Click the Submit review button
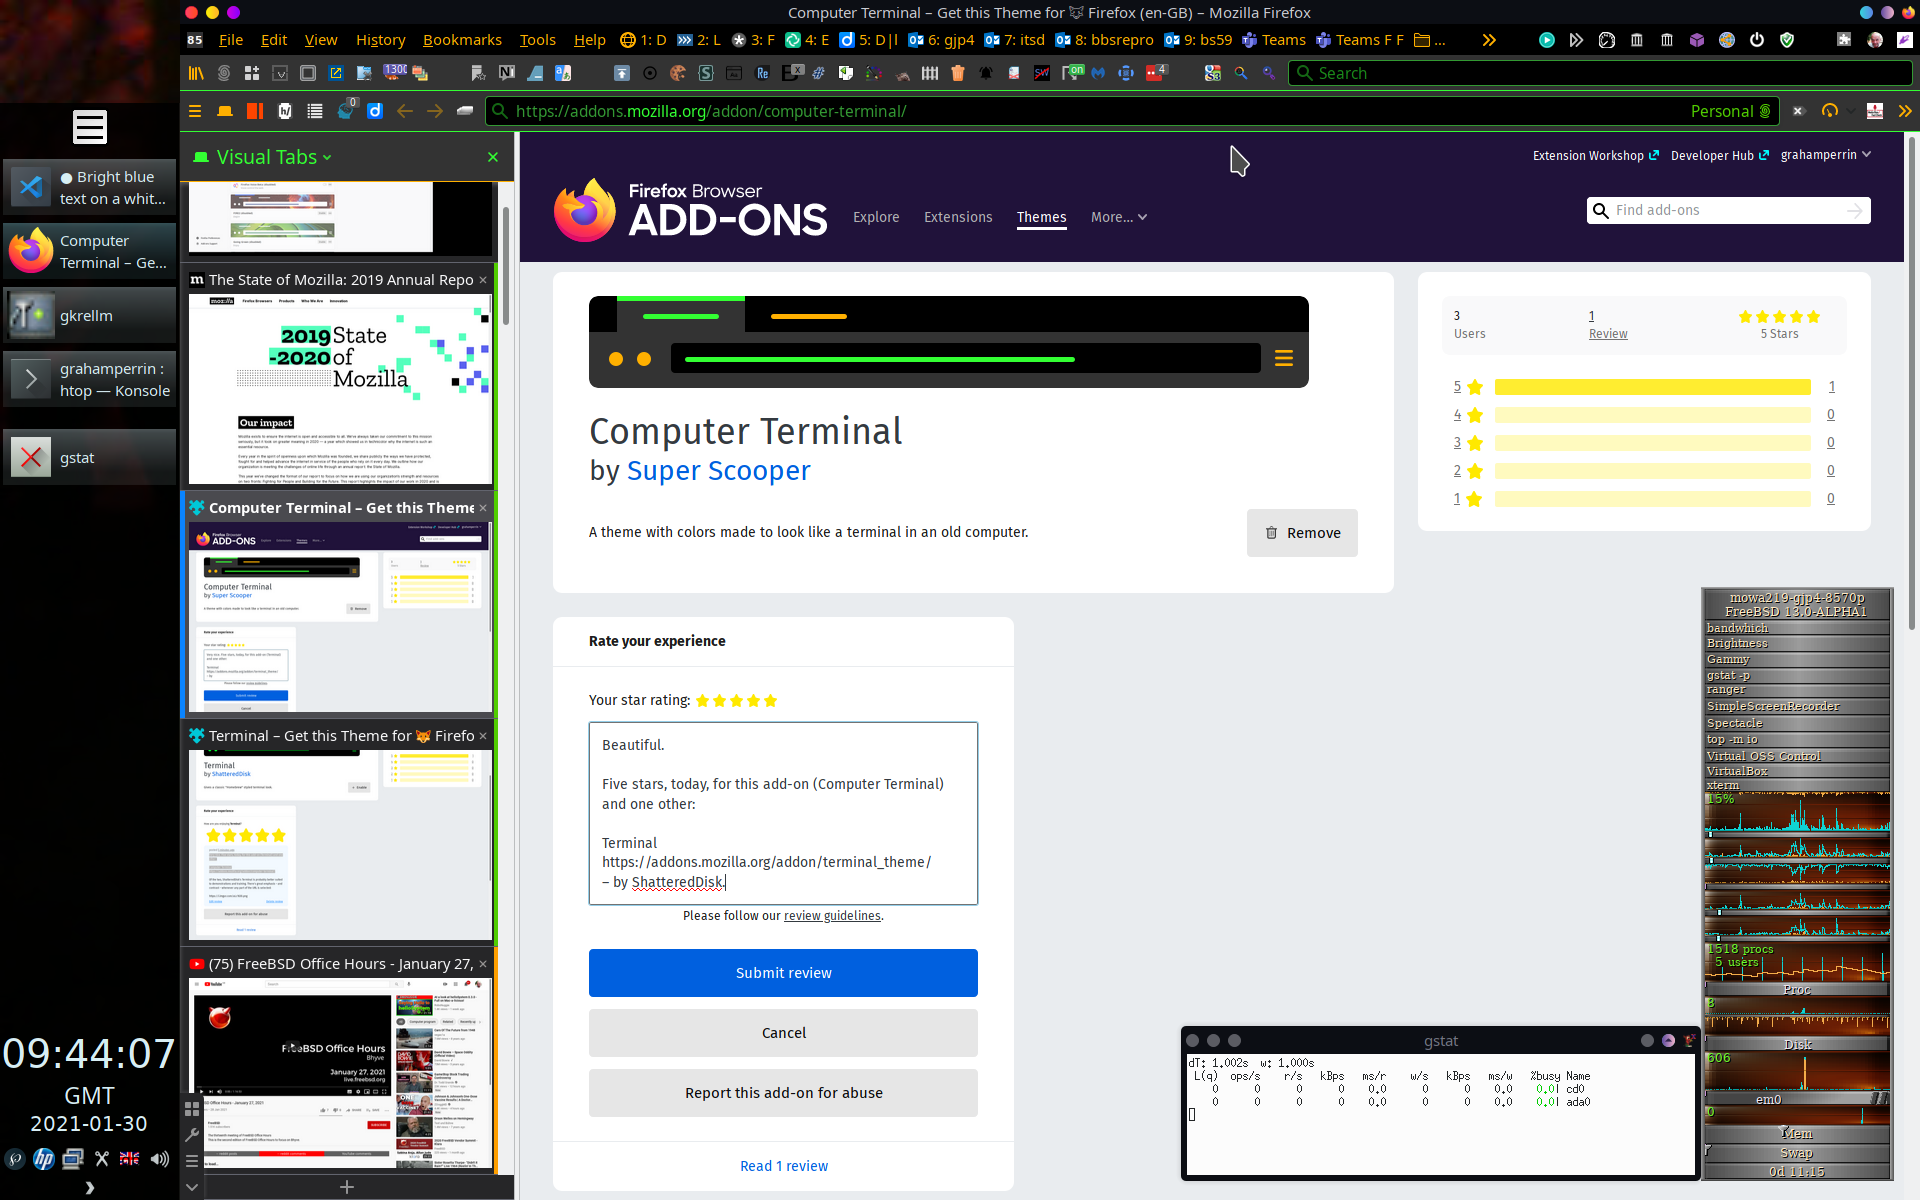Image resolution: width=1920 pixels, height=1200 pixels. tap(783, 973)
